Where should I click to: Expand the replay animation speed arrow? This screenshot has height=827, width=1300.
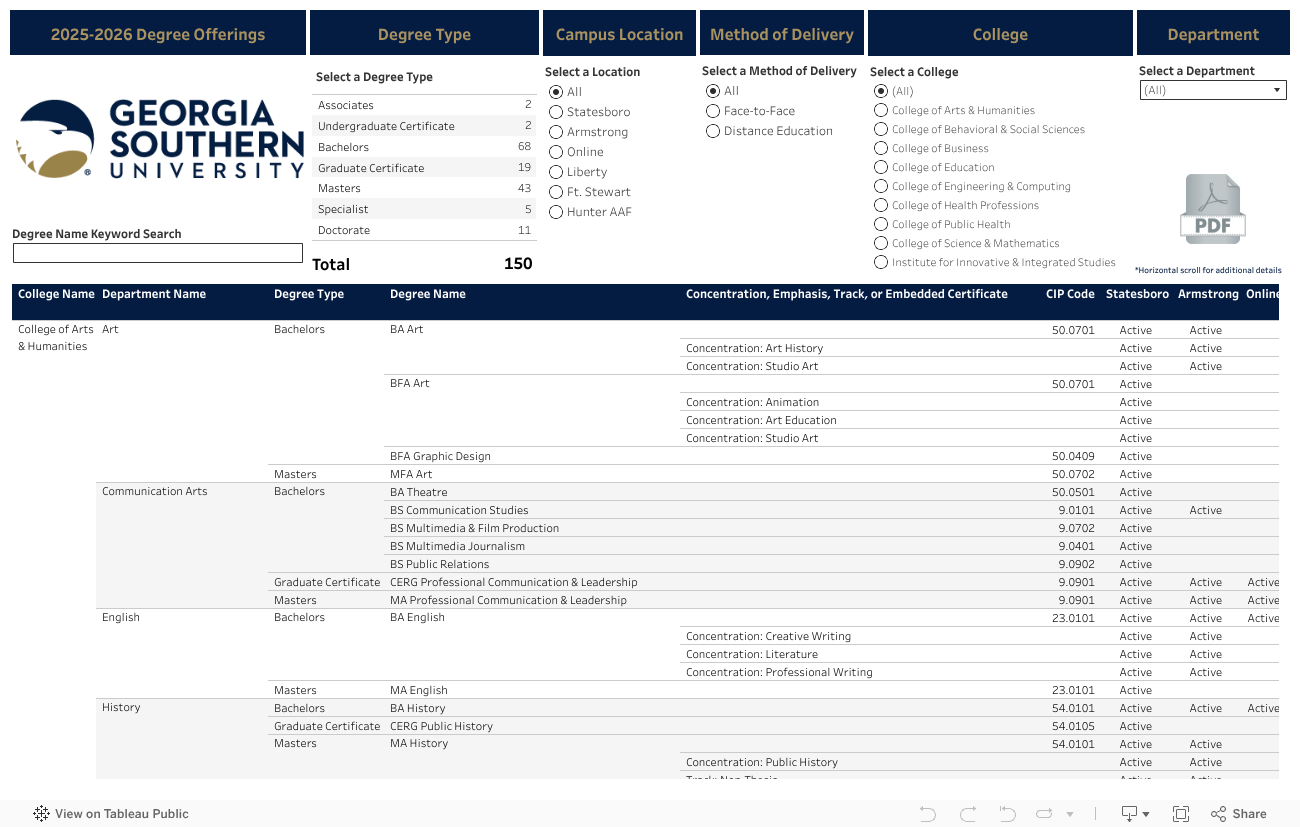tap(1070, 814)
